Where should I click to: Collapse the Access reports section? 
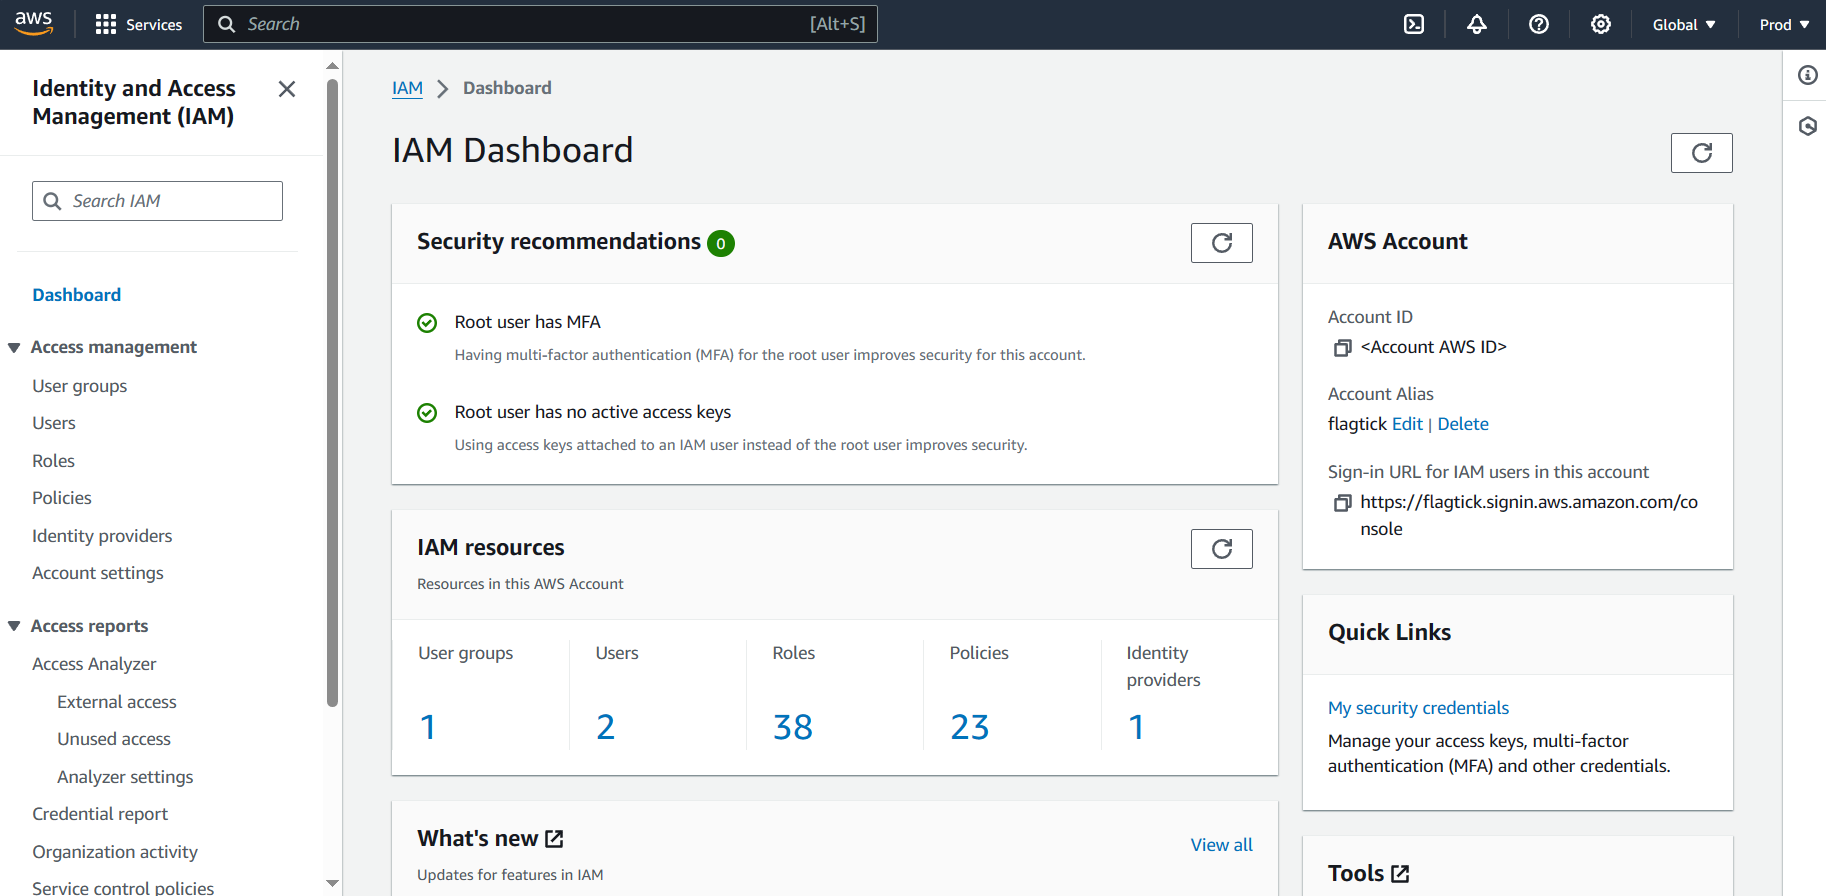15,627
